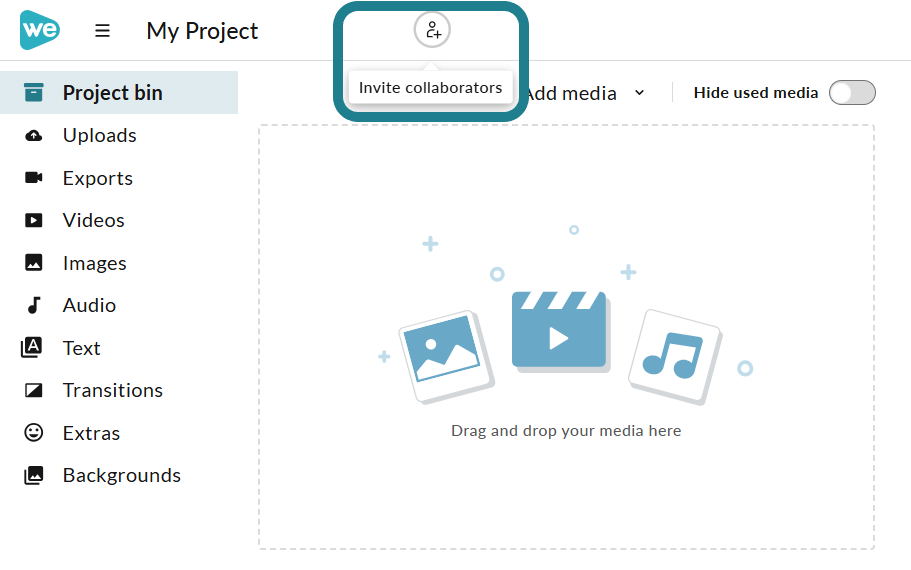911x570 pixels.
Task: Go to the Exports section label
Action: point(98,178)
